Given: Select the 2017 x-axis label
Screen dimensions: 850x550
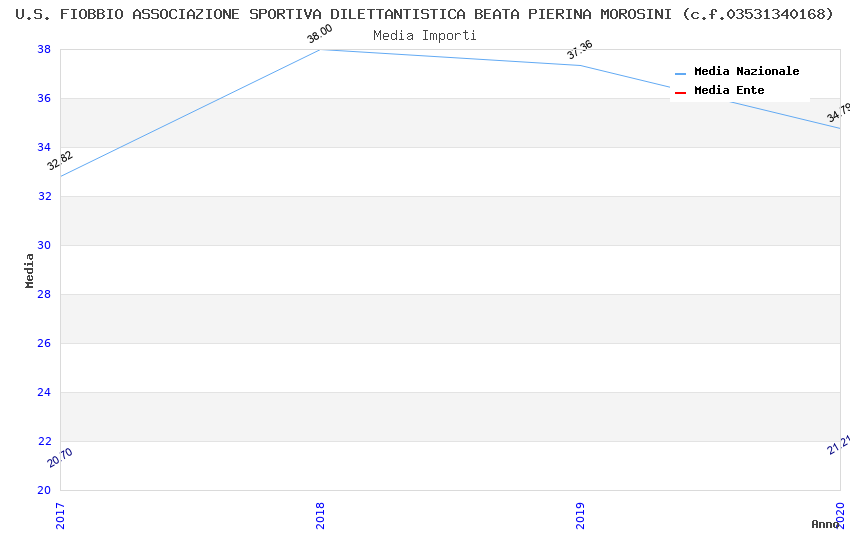Looking at the screenshot, I should (x=60, y=515).
